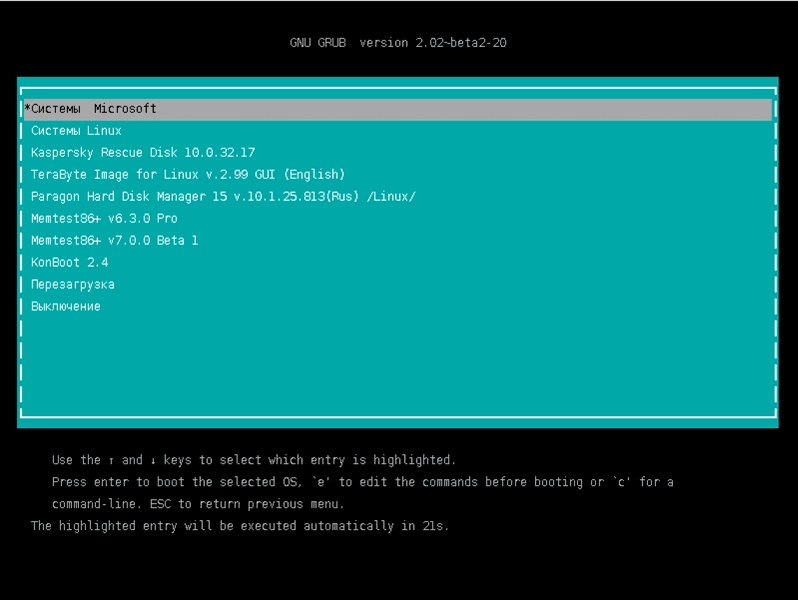Select the Перезагрузка reboot entry
This screenshot has width=798, height=600.
[x=73, y=284]
